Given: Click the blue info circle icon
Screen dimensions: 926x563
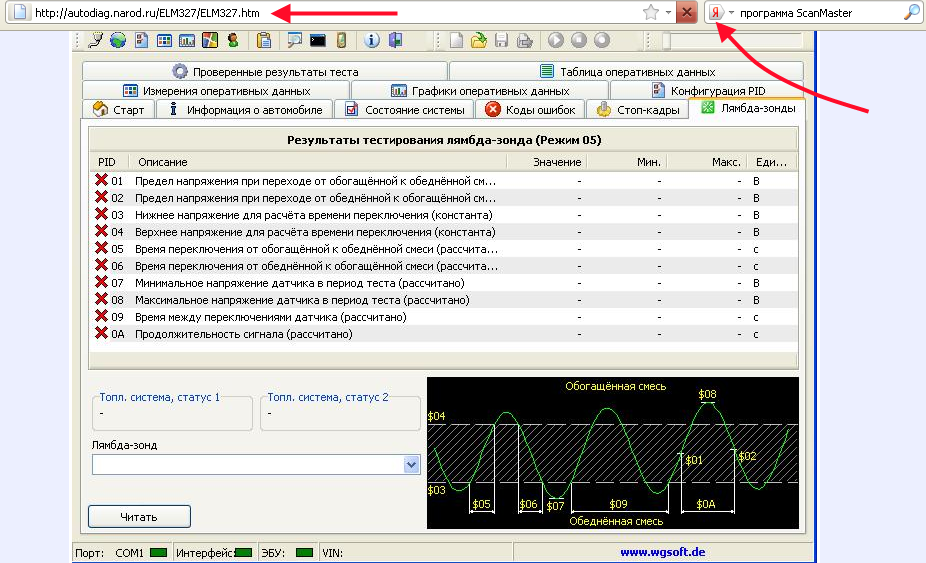Looking at the screenshot, I should click(x=371, y=40).
